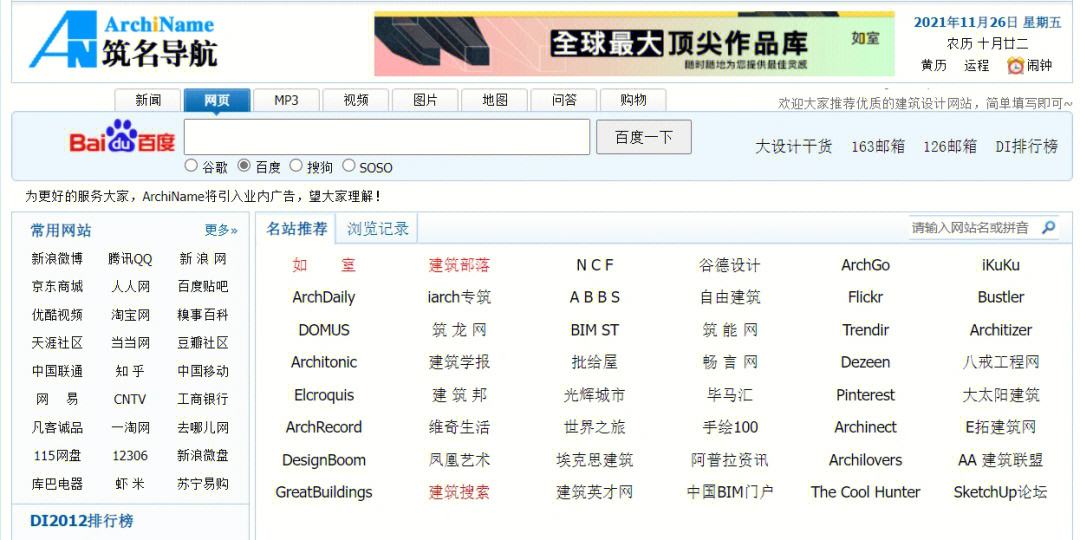Open the 知乎 link
Image resolution: width=1080 pixels, height=540 pixels.
pyautogui.click(x=130, y=371)
